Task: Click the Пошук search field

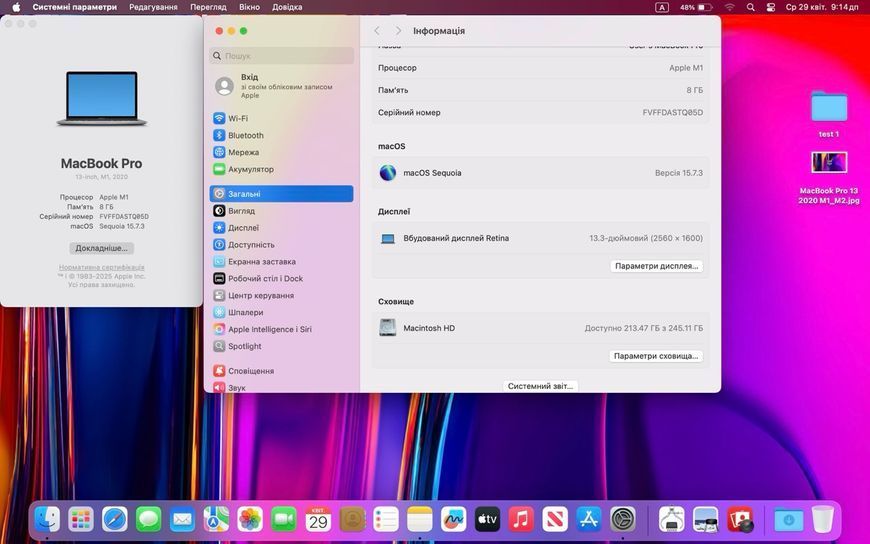Action: pos(281,56)
